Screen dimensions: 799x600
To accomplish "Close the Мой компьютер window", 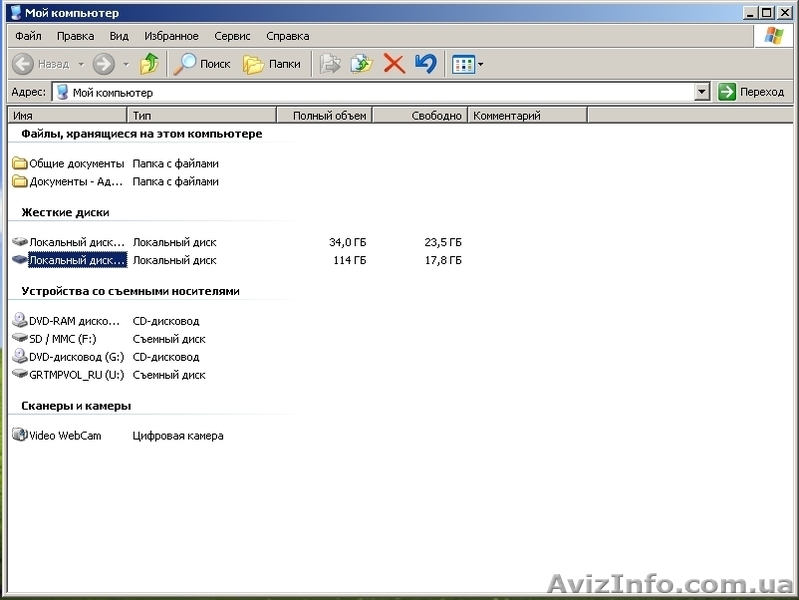I will (x=784, y=12).
